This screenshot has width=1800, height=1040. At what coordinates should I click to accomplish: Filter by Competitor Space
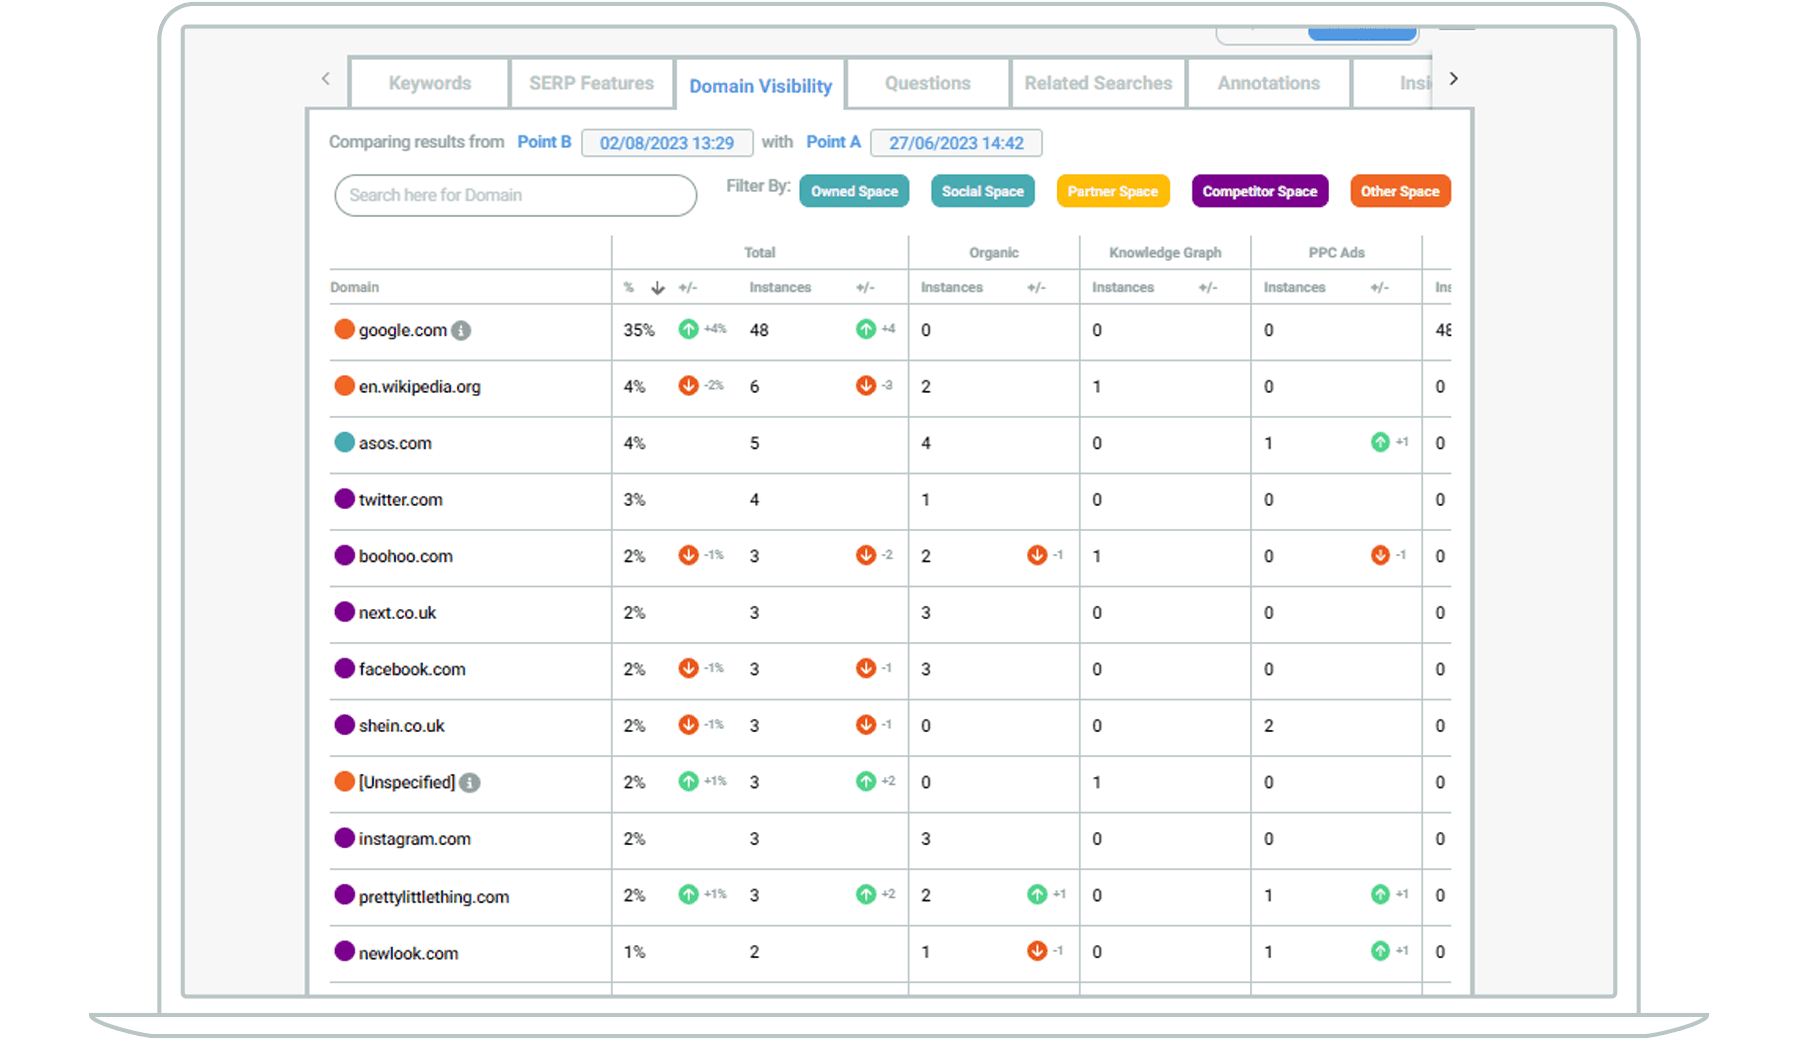(x=1259, y=191)
